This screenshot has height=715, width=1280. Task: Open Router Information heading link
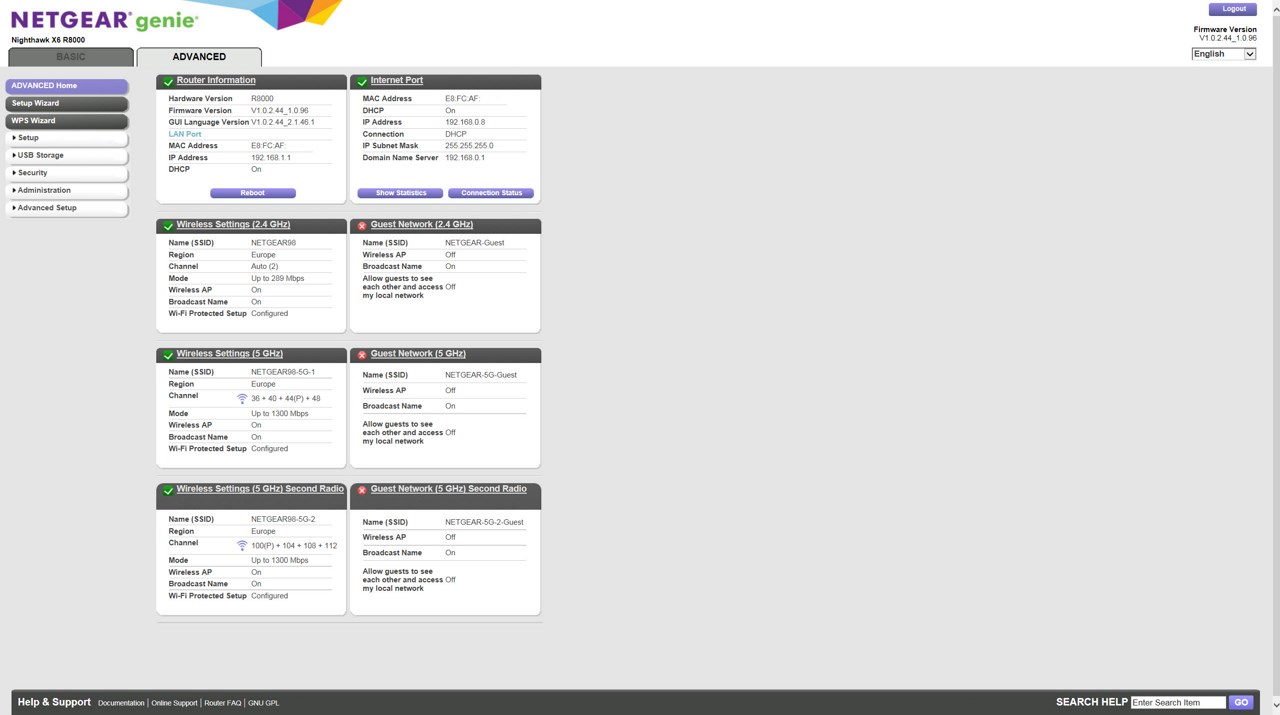(216, 80)
